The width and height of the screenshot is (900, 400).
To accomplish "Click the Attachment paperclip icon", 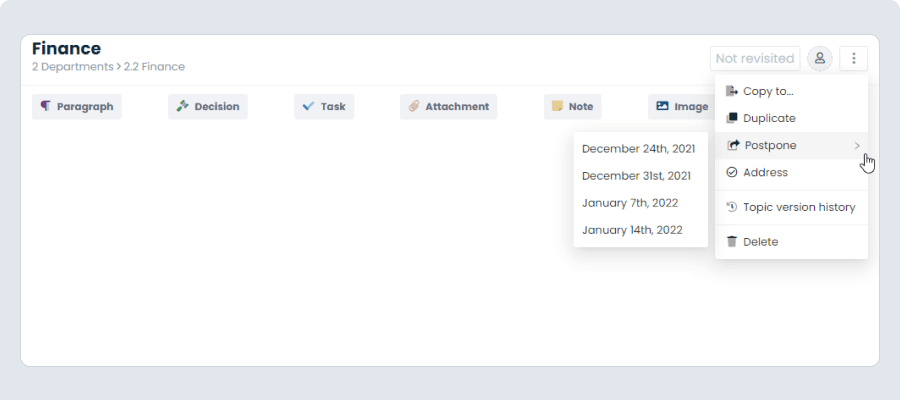I will (x=414, y=107).
